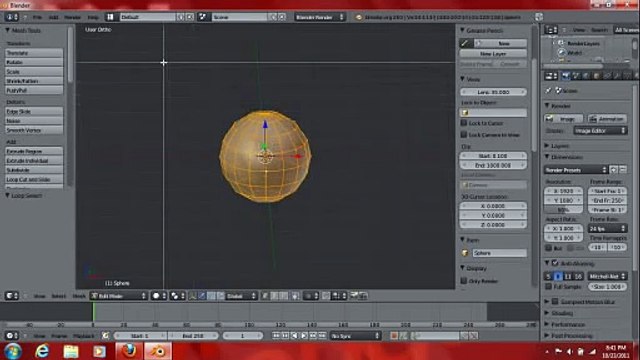
Task: Launch Firefox from the taskbar
Action: [x=129, y=351]
